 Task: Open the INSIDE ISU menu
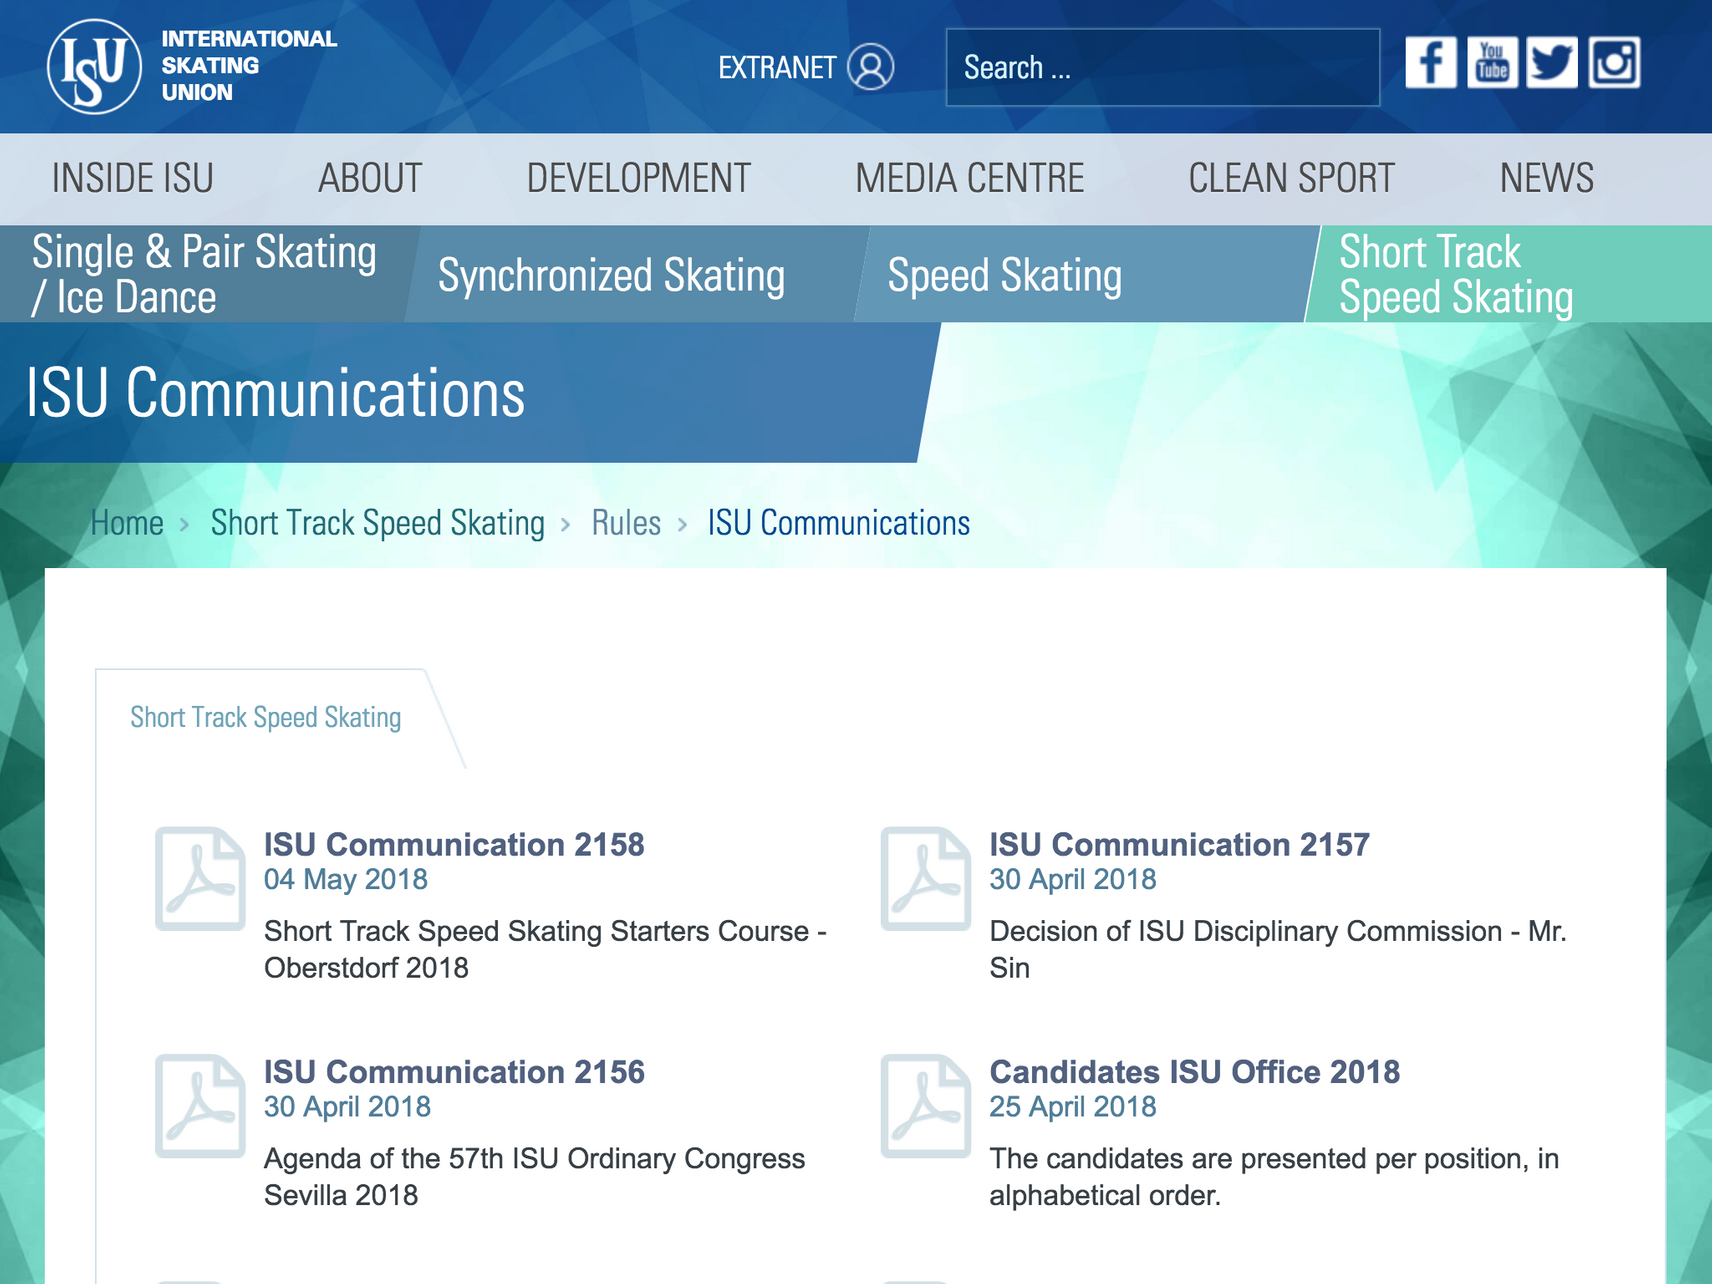(x=133, y=179)
